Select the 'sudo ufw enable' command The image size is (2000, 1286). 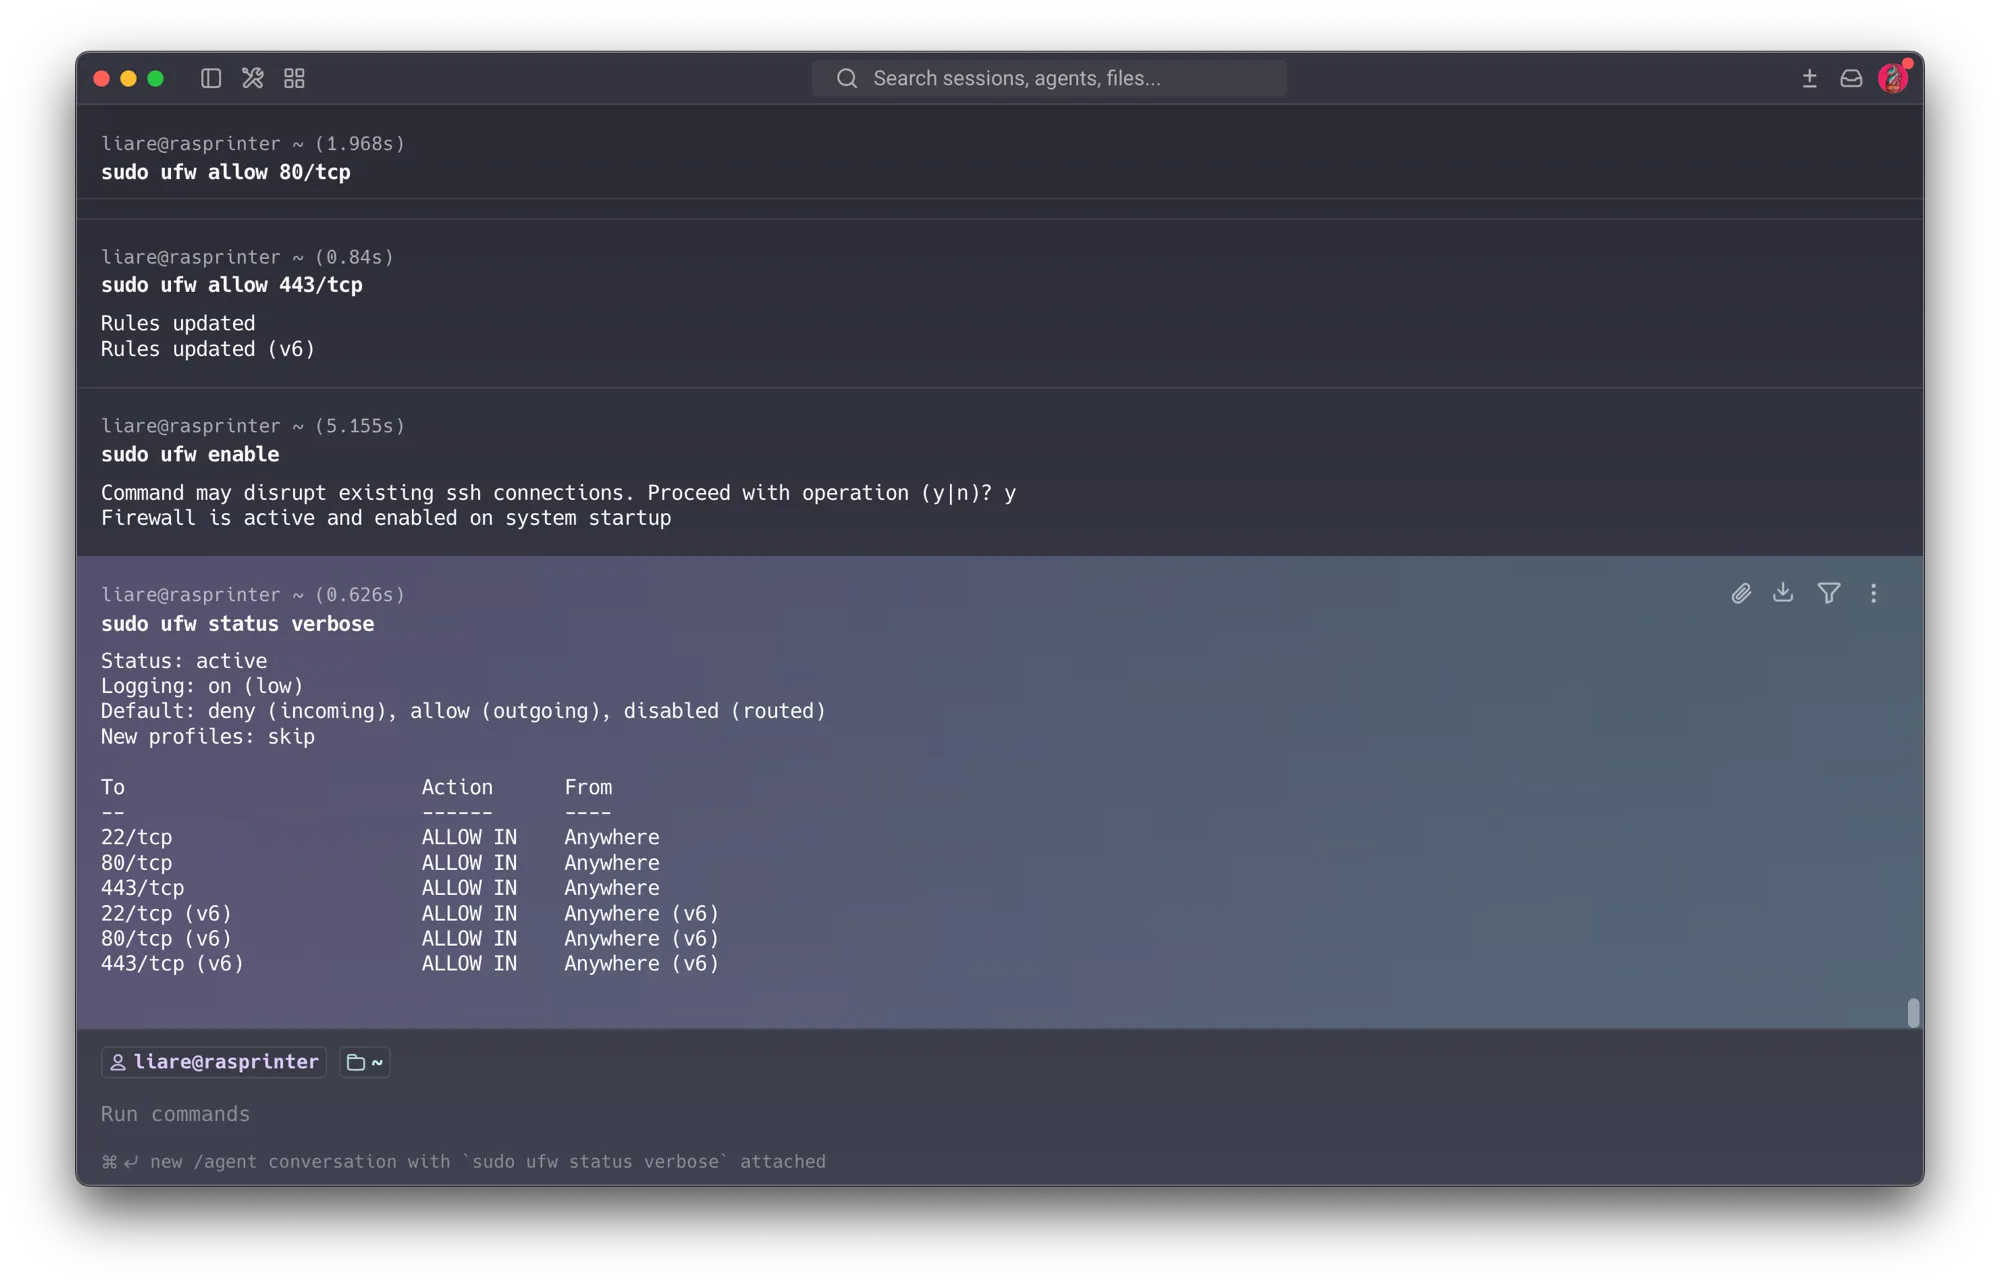[x=190, y=454]
